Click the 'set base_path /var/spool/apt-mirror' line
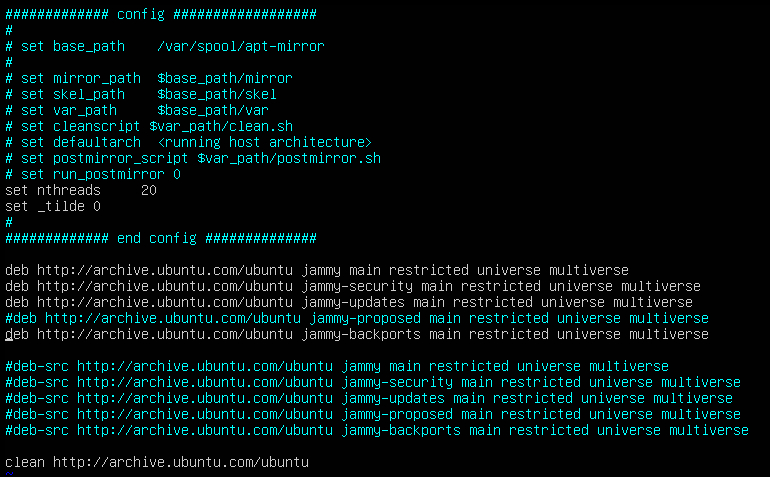This screenshot has height=477, width=770. point(165,46)
